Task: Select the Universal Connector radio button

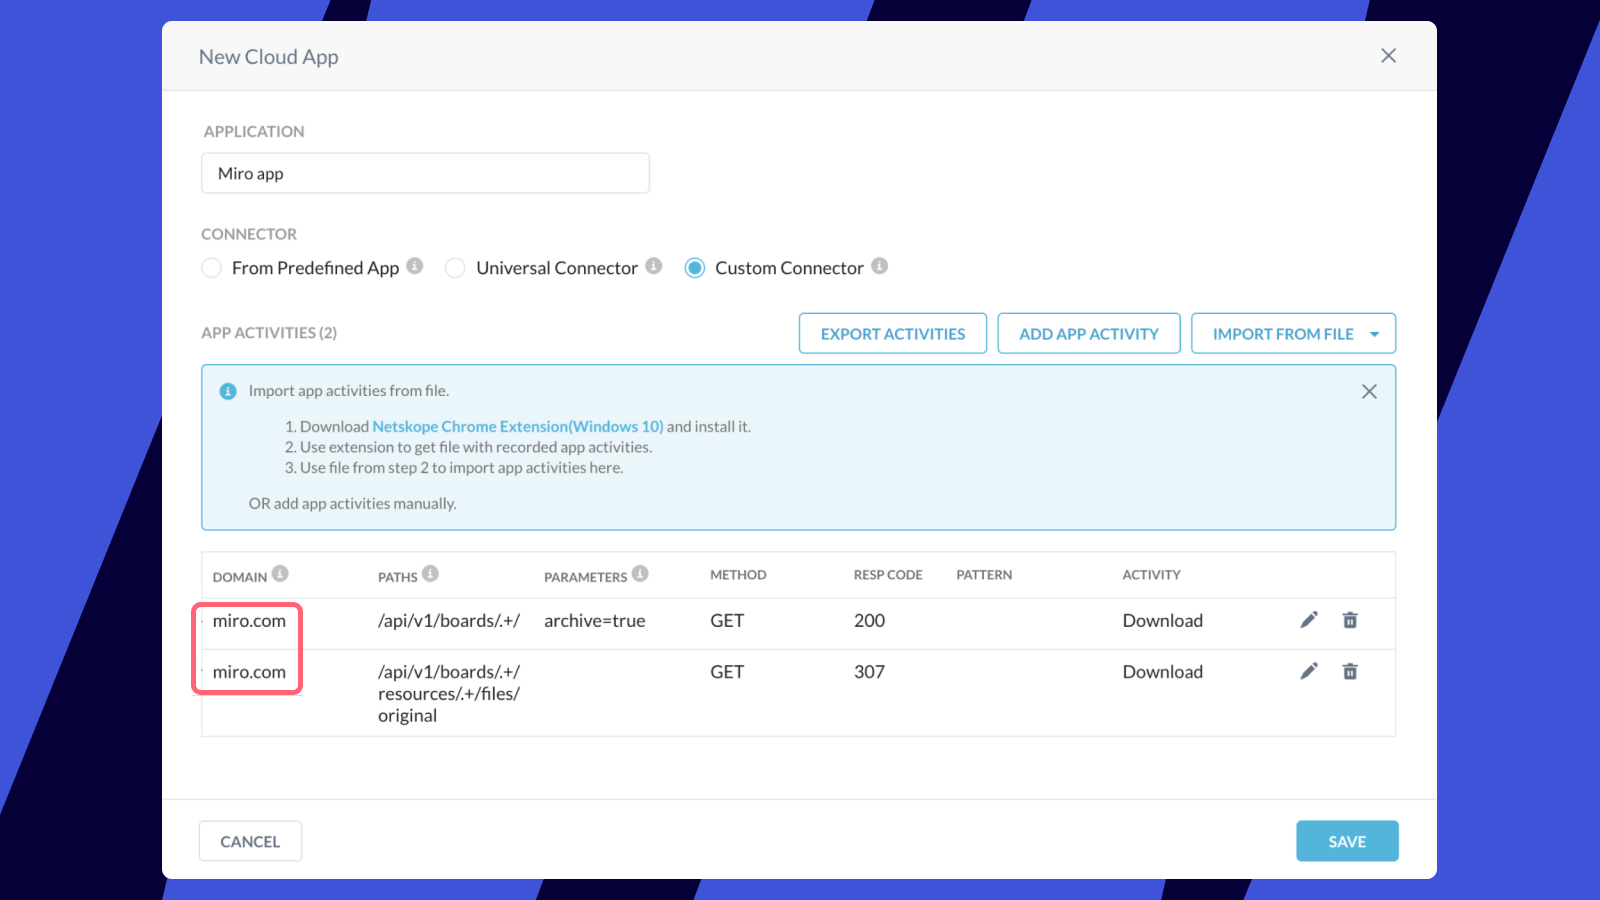Action: [455, 268]
